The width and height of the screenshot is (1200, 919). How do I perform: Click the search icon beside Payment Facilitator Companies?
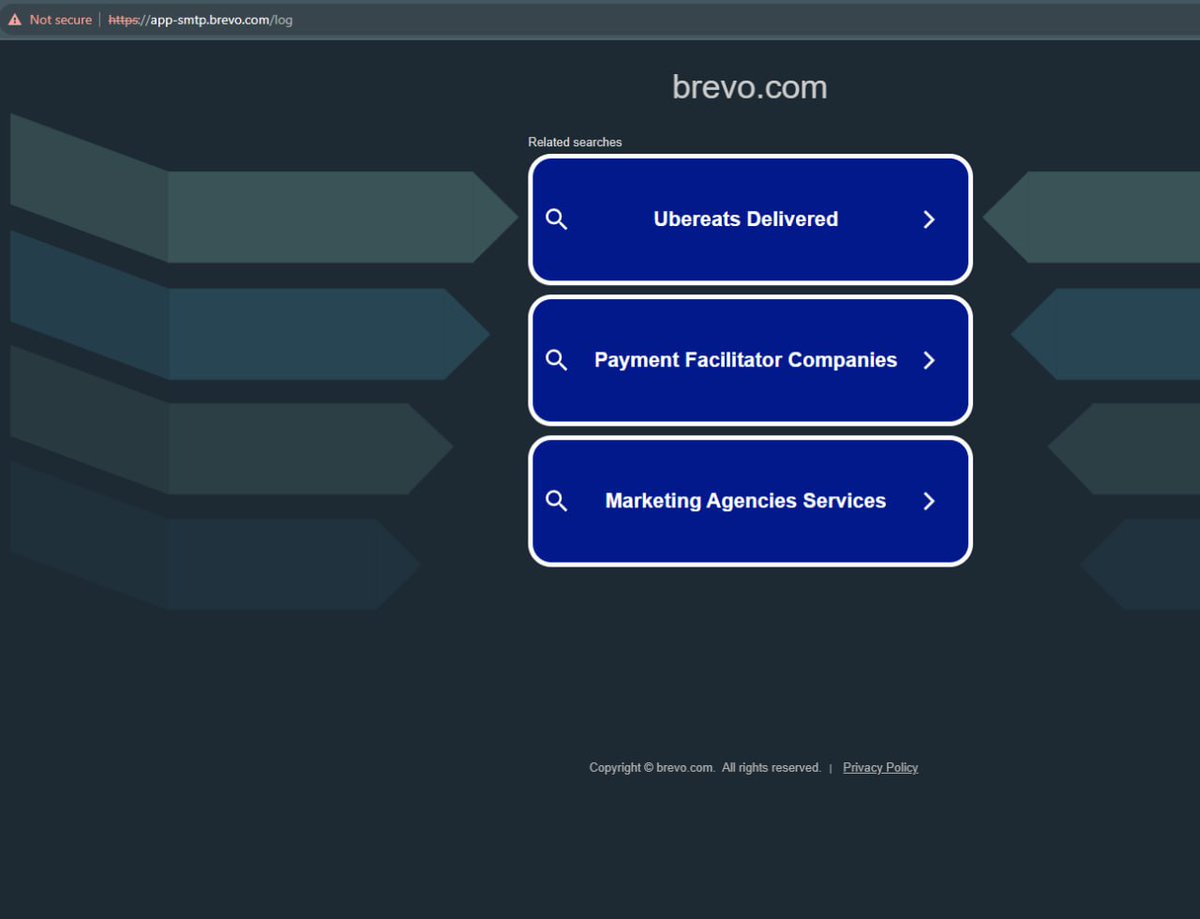pyautogui.click(x=557, y=360)
